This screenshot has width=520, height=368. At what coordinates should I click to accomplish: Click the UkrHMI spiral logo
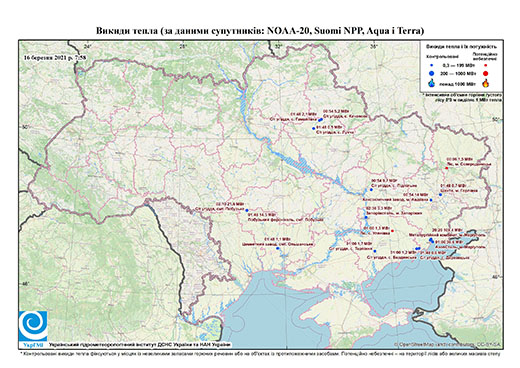point(33,325)
